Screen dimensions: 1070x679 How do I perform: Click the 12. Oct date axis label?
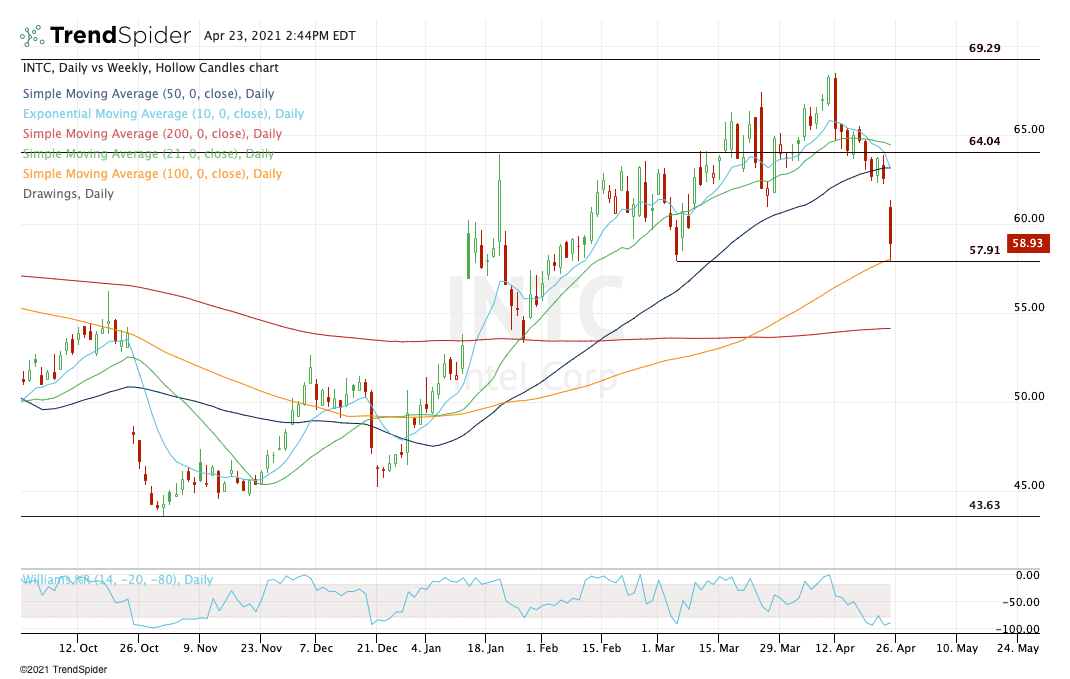coord(78,648)
